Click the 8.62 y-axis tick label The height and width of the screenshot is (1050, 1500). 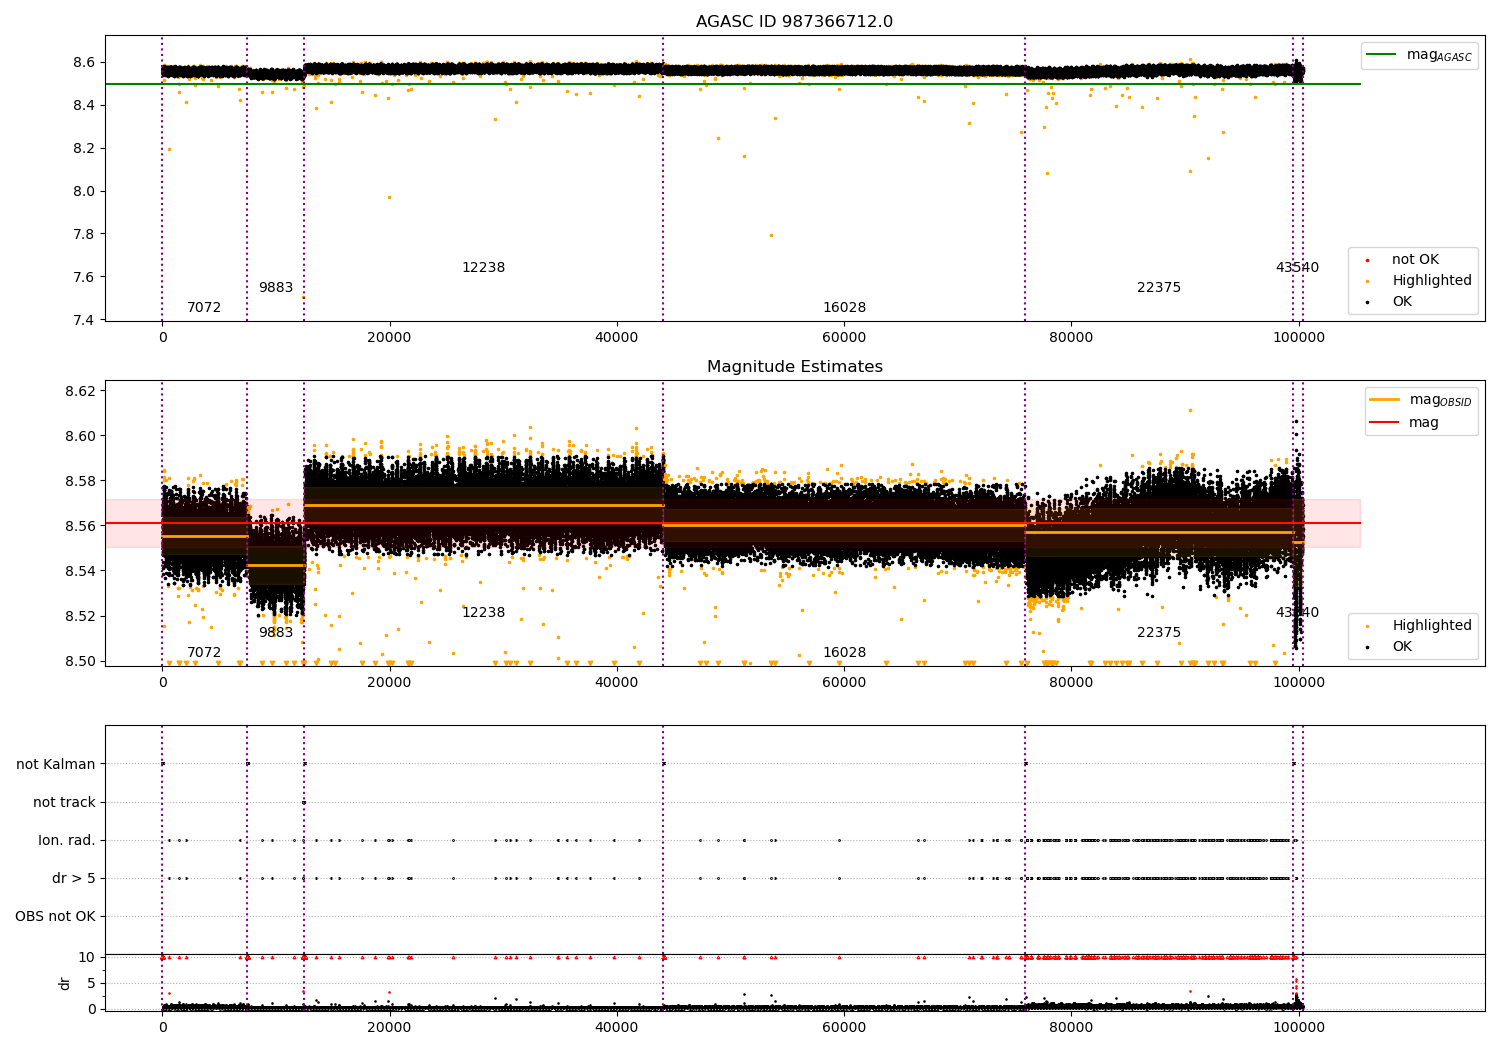coord(80,391)
